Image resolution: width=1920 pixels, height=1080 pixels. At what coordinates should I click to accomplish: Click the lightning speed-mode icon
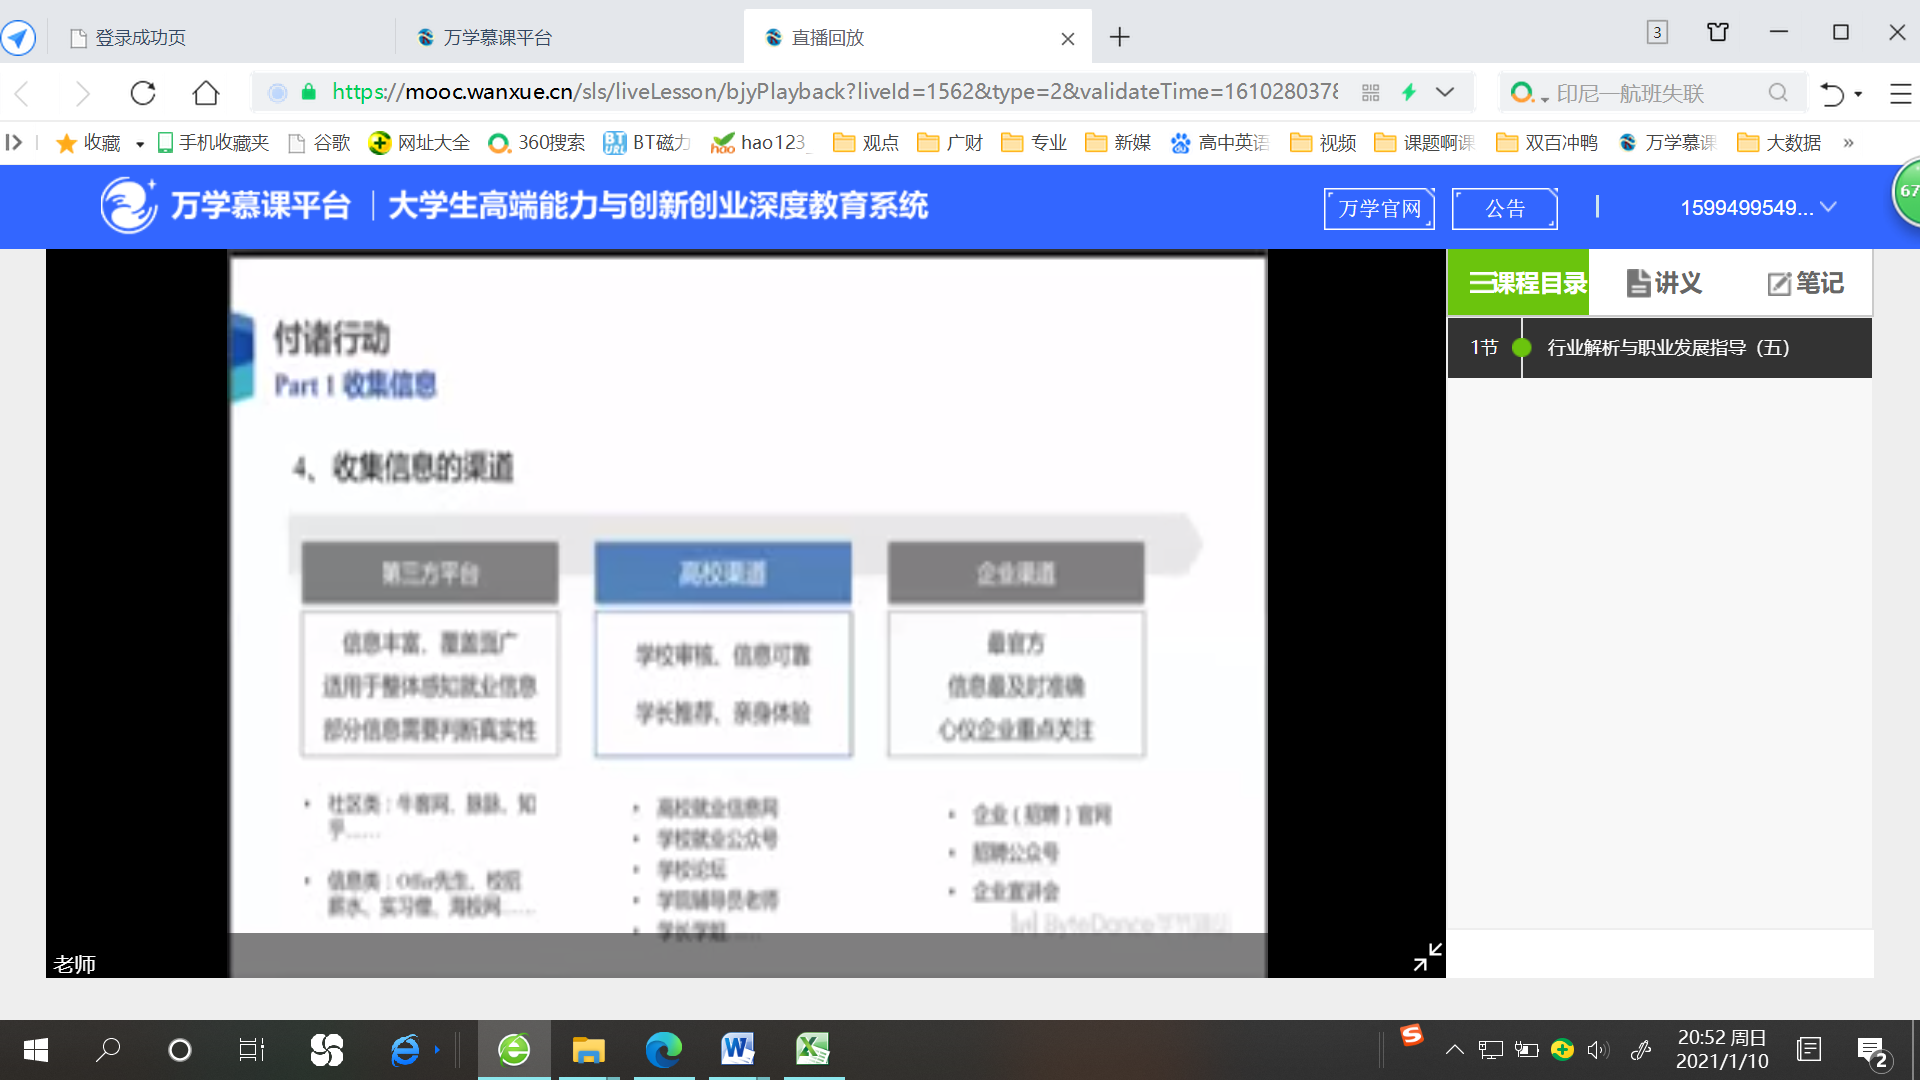1409,93
